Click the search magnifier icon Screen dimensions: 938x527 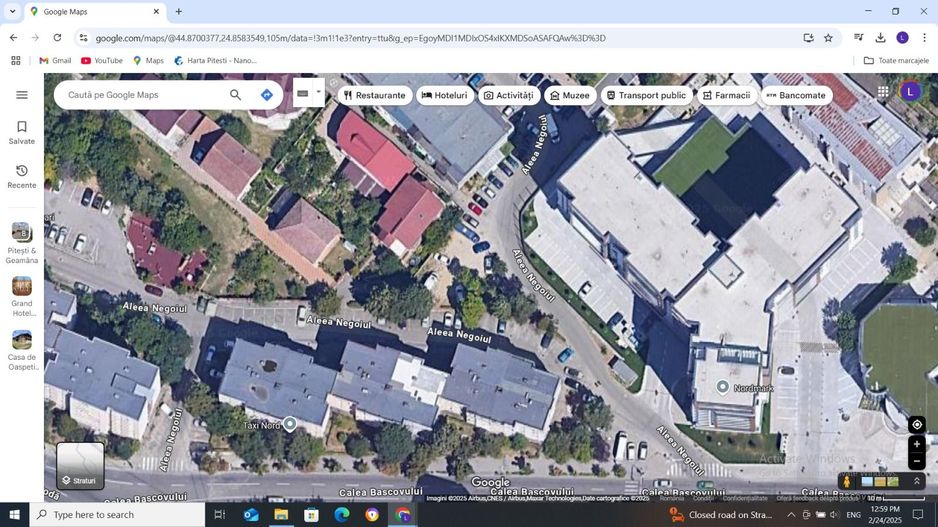pos(236,95)
